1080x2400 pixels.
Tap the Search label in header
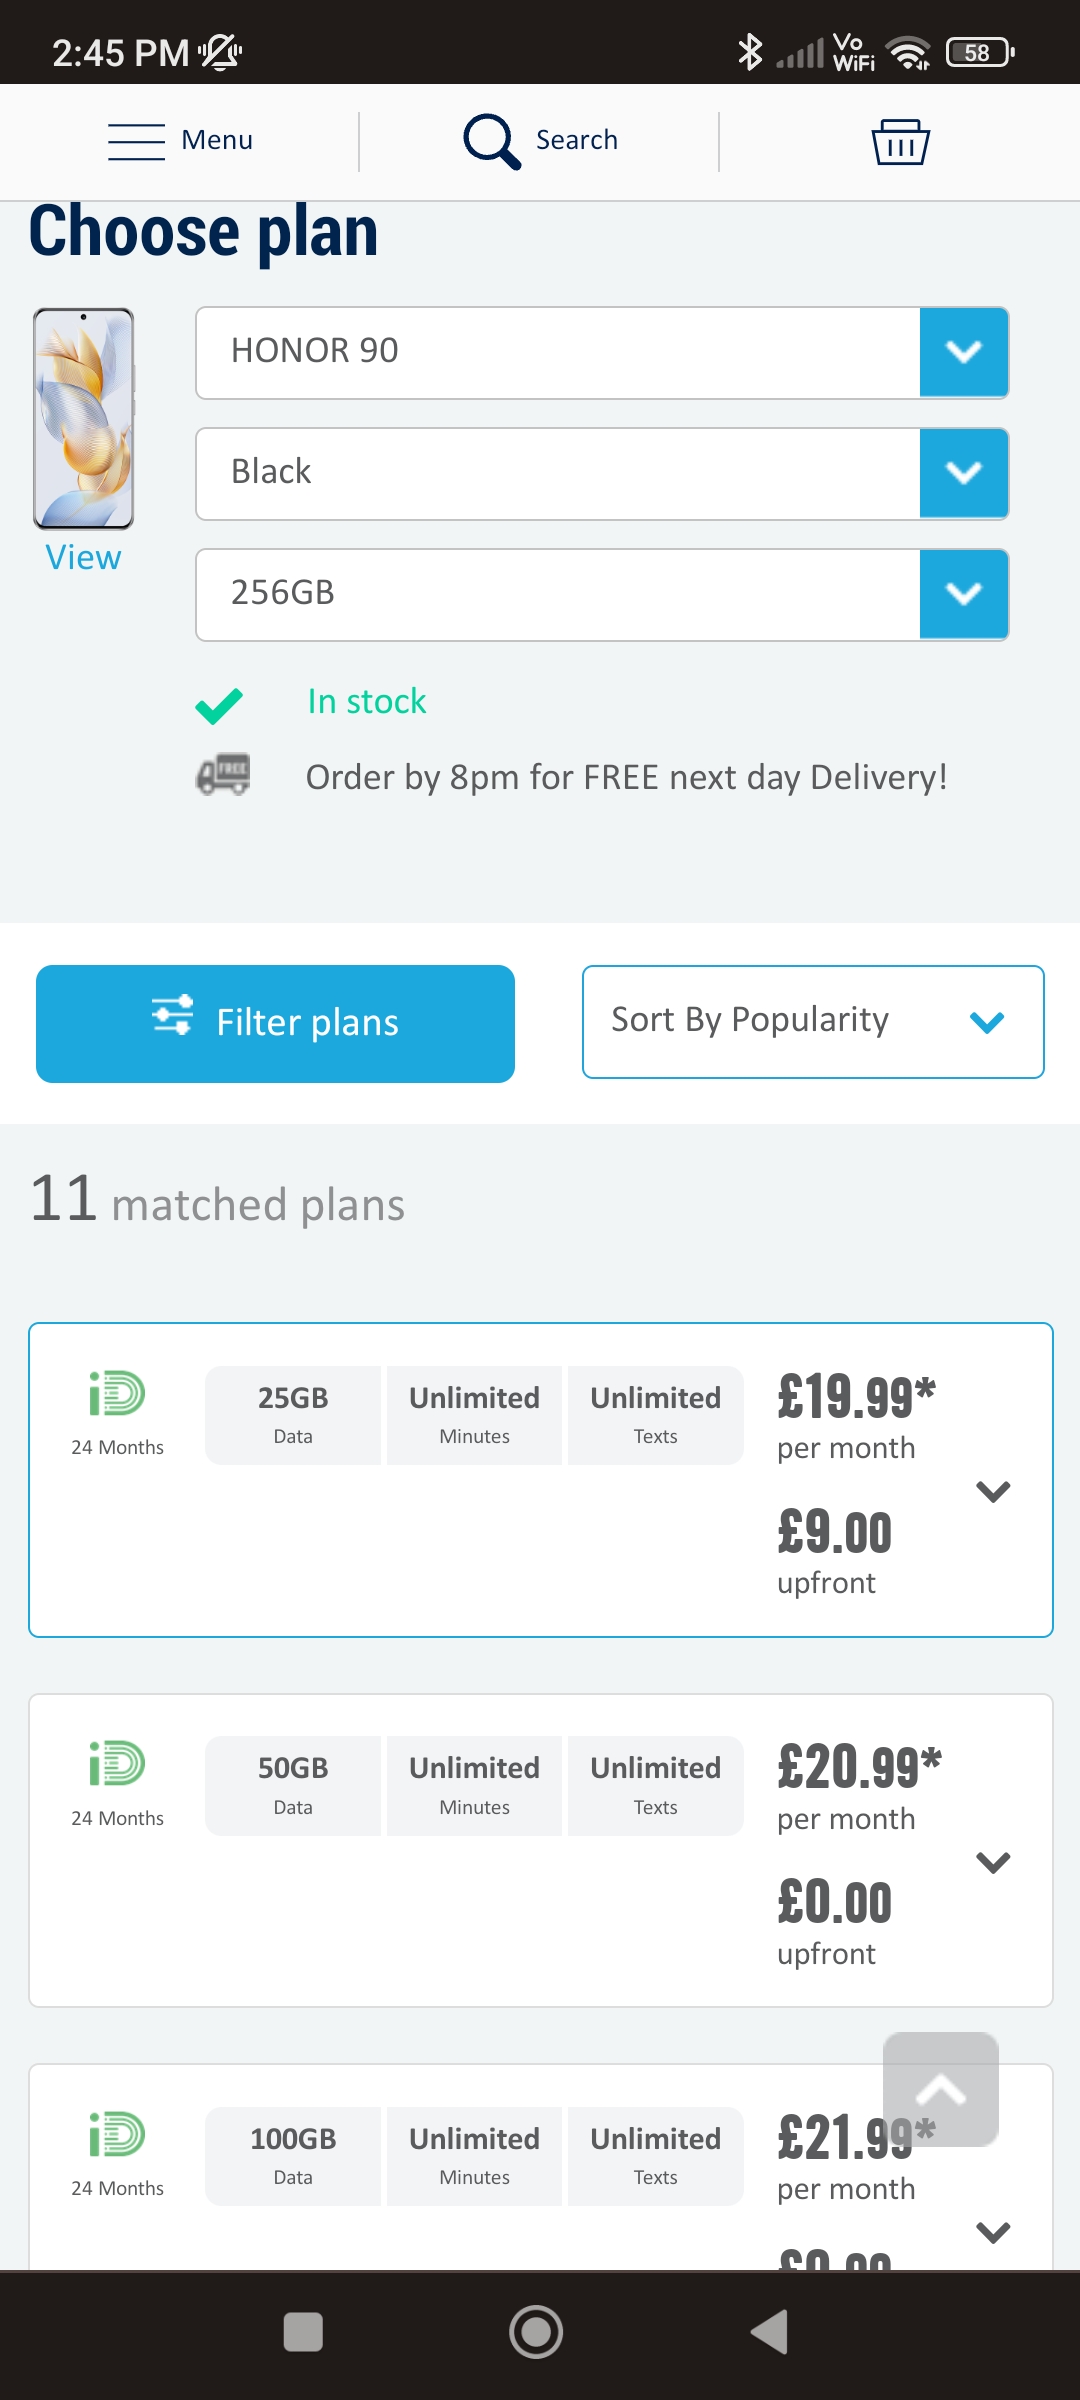[577, 140]
